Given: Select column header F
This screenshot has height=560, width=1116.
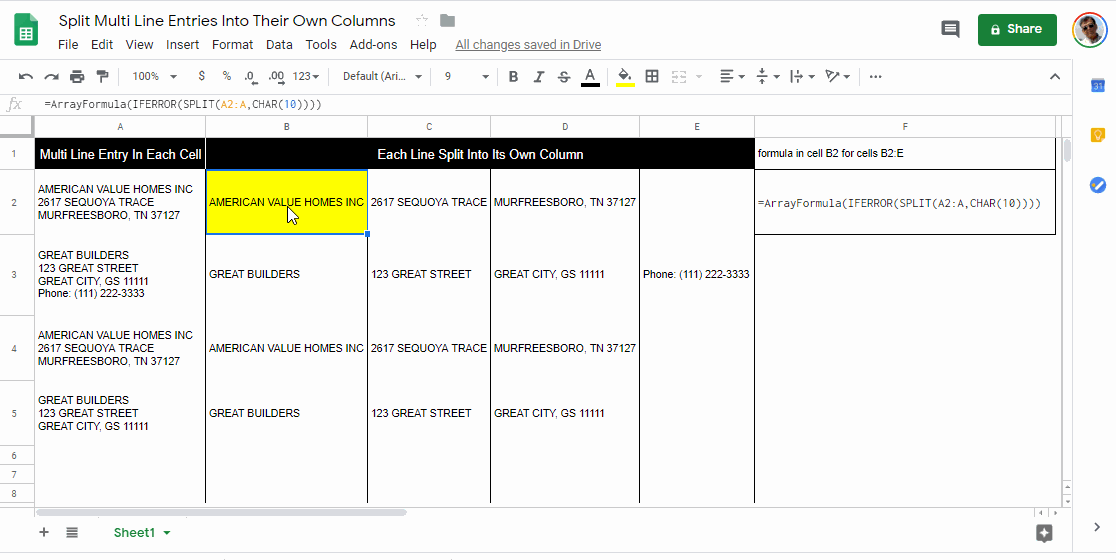Looking at the screenshot, I should (x=905, y=127).
